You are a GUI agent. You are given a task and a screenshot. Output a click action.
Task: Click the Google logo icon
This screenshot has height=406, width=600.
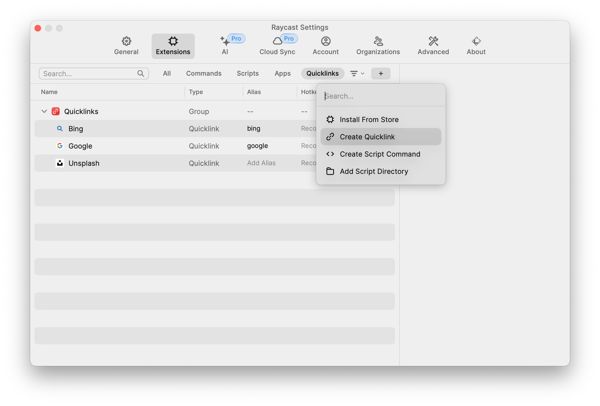60,146
